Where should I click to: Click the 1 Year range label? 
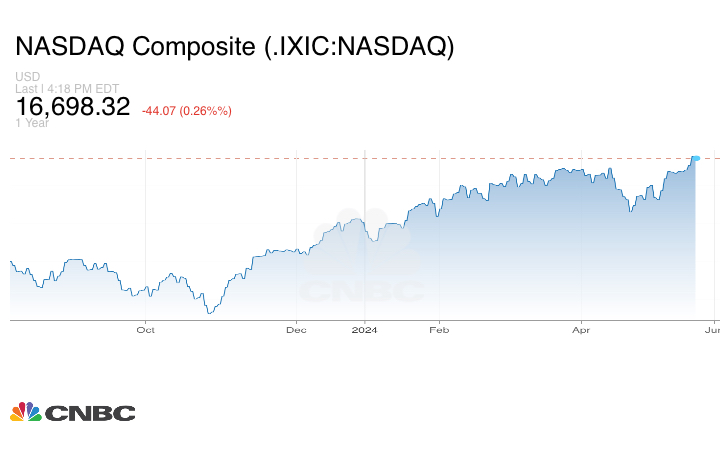click(x=34, y=123)
